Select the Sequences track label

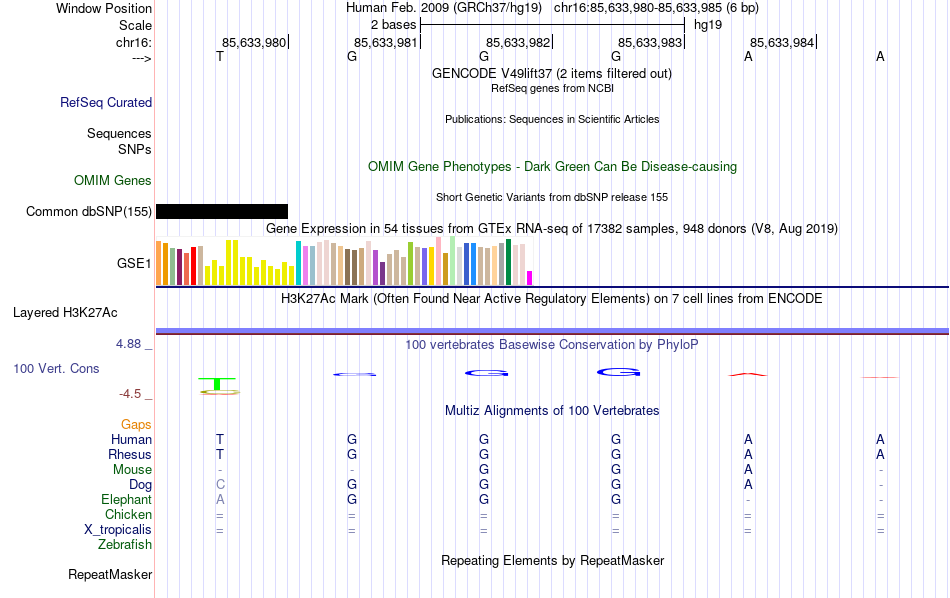click(x=119, y=133)
